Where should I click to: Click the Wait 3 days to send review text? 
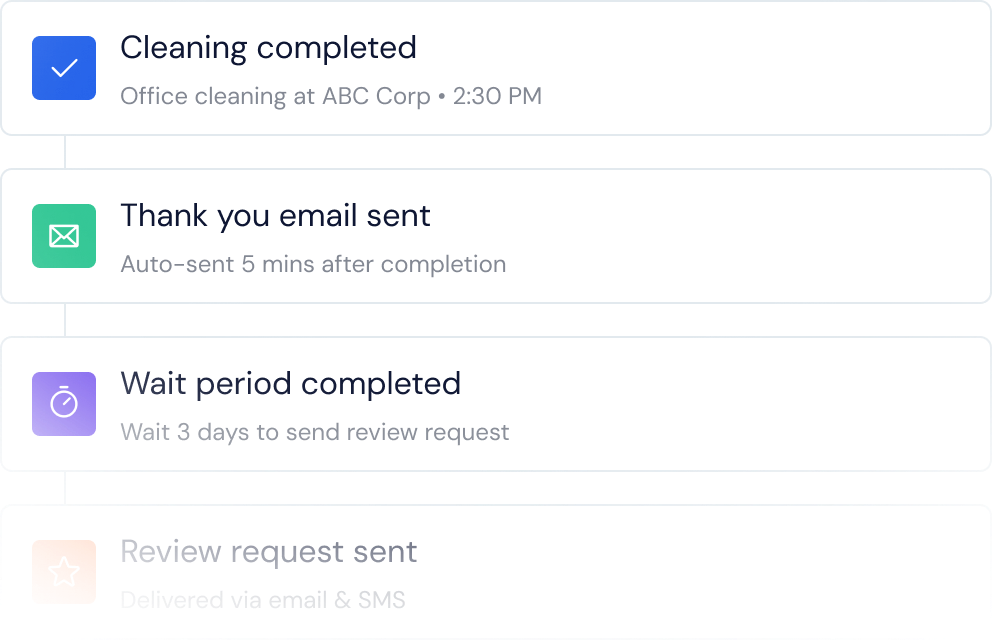tap(314, 432)
